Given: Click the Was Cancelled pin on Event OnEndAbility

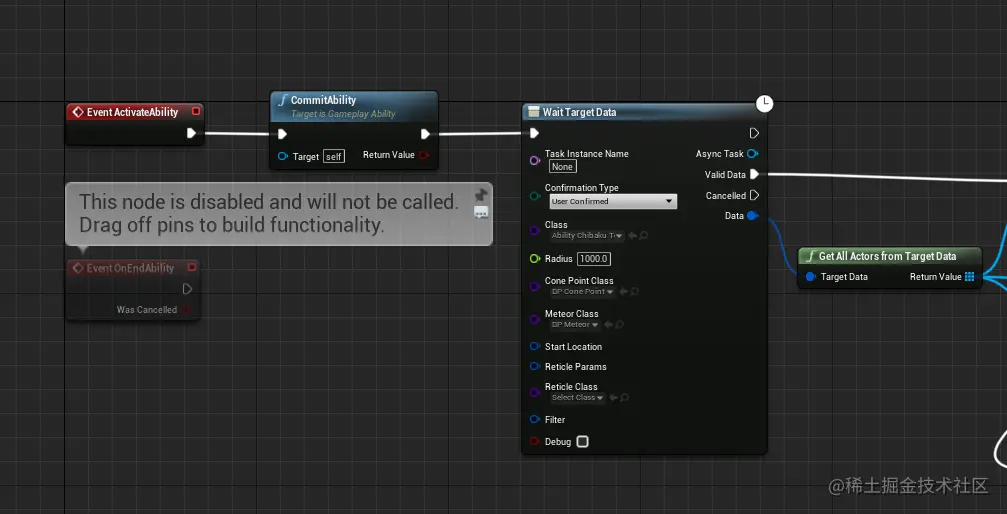Looking at the screenshot, I should tap(186, 310).
